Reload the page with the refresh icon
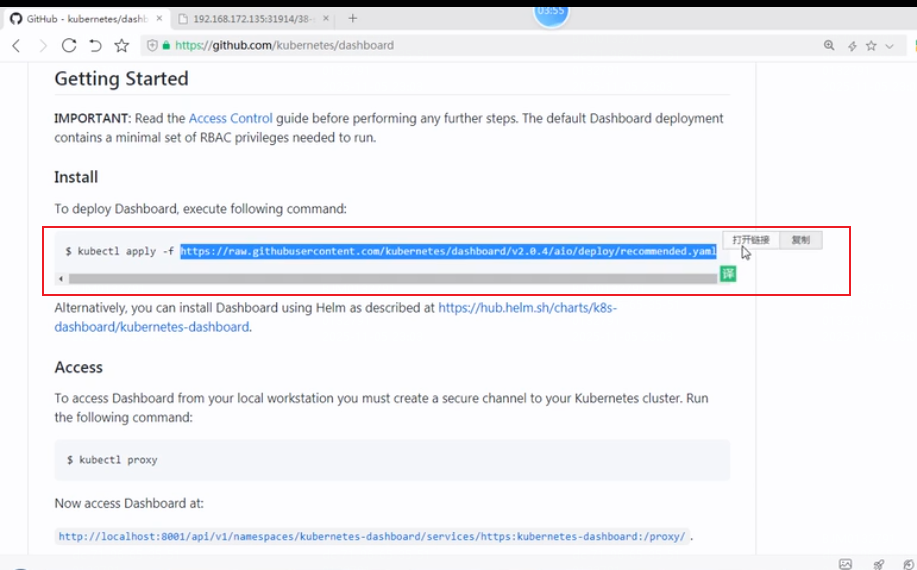 (x=69, y=45)
